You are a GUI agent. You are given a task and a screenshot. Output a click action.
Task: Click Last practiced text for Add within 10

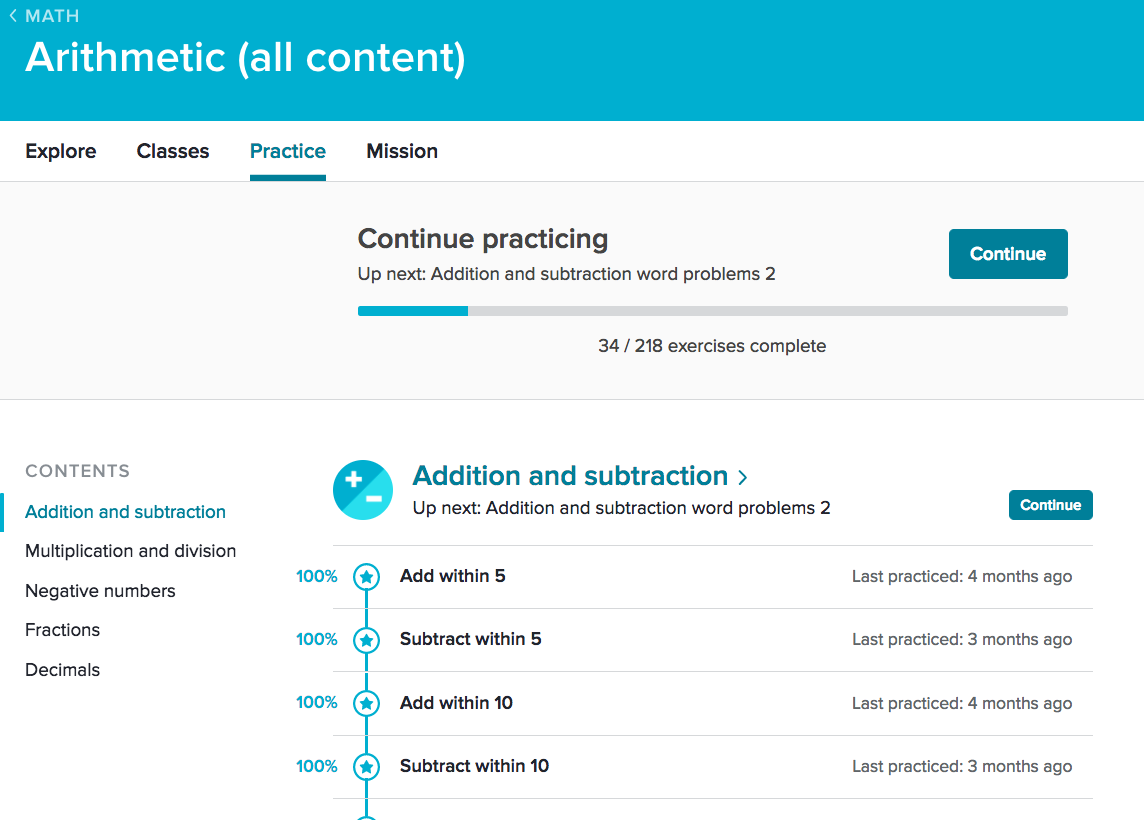[x=962, y=703]
